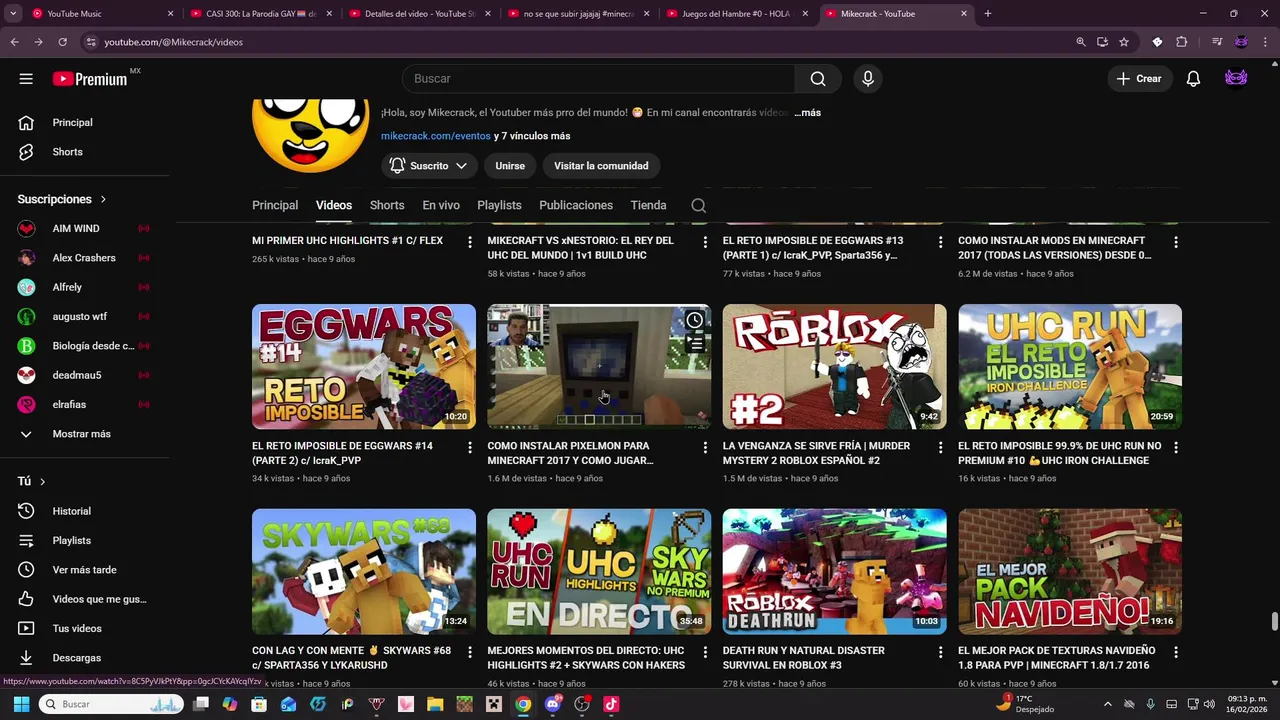The width and height of the screenshot is (1280, 720).
Task: Start voice search with microphone
Action: coord(867,79)
